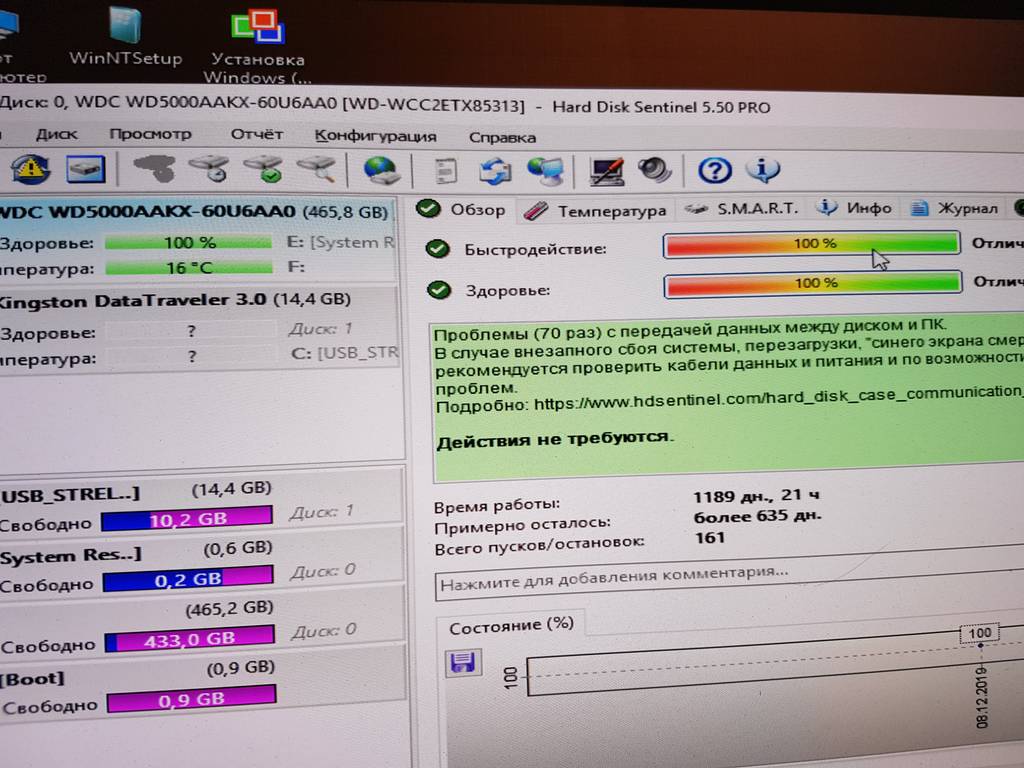
Task: Click the blue hard disk summary toolbar icon
Action: coord(86,169)
